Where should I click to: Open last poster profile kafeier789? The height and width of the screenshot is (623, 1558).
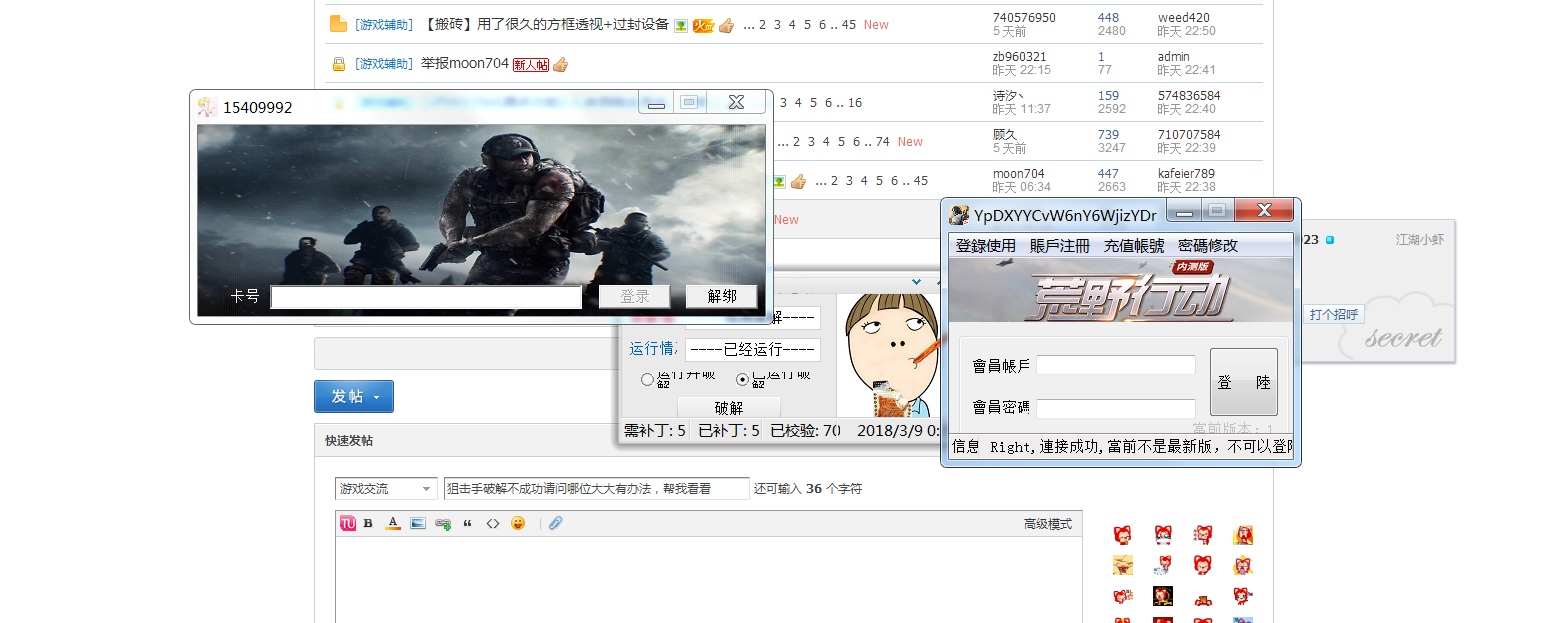pos(1186,174)
